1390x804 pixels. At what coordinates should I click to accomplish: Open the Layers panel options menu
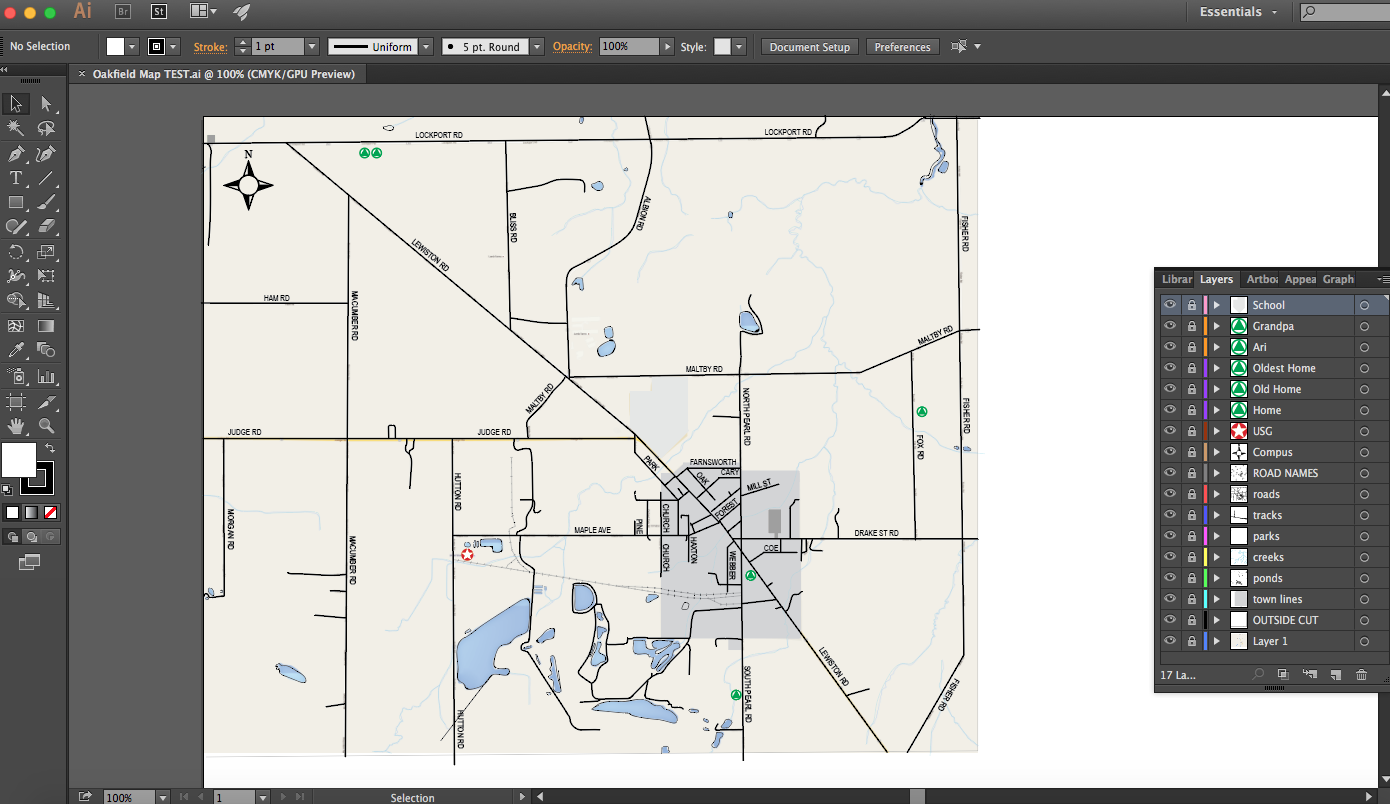pos(1382,279)
